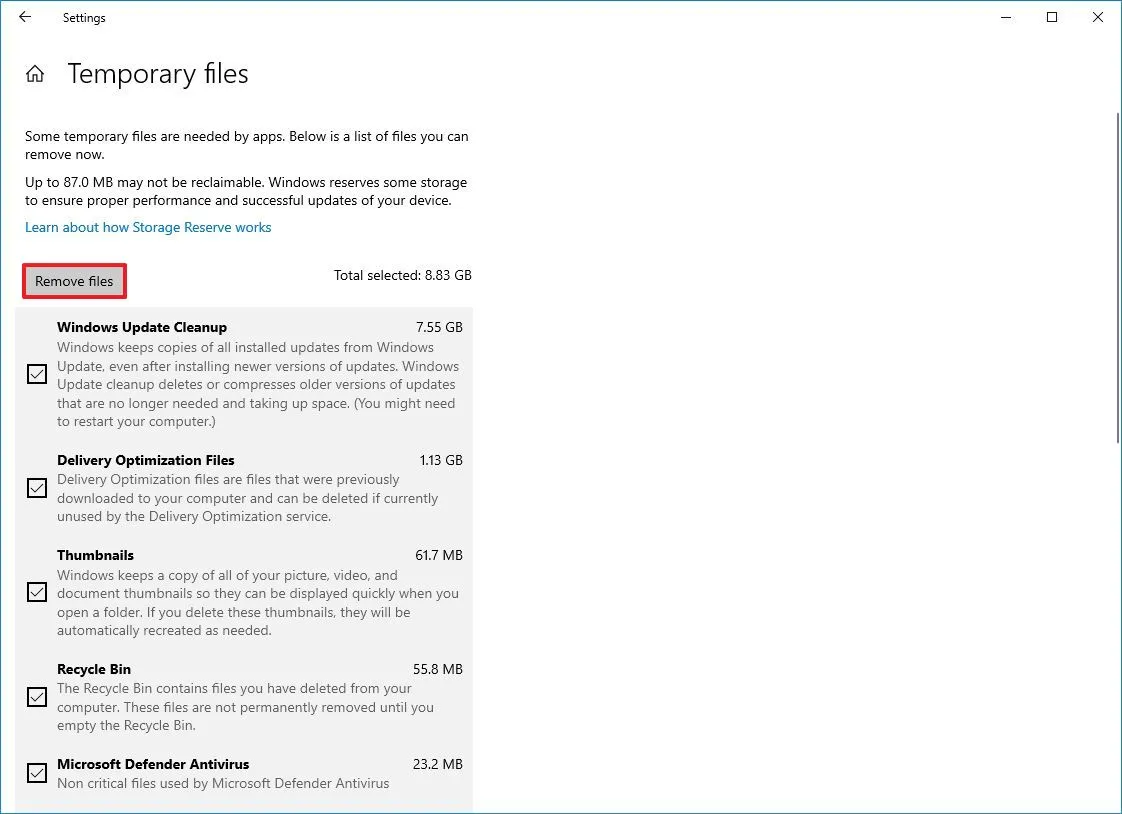
Task: Click the Thumbnails item title
Action: (95, 555)
